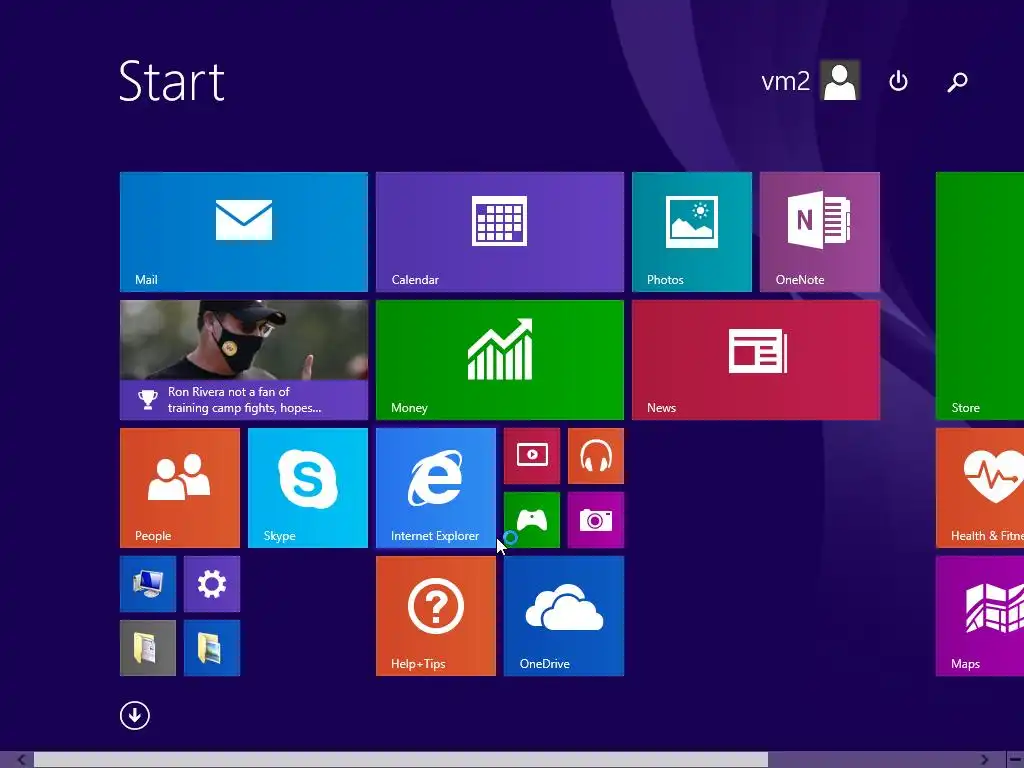Screen dimensions: 1024x768
Task: Click the scrollbar left arrow
Action: coord(21,760)
